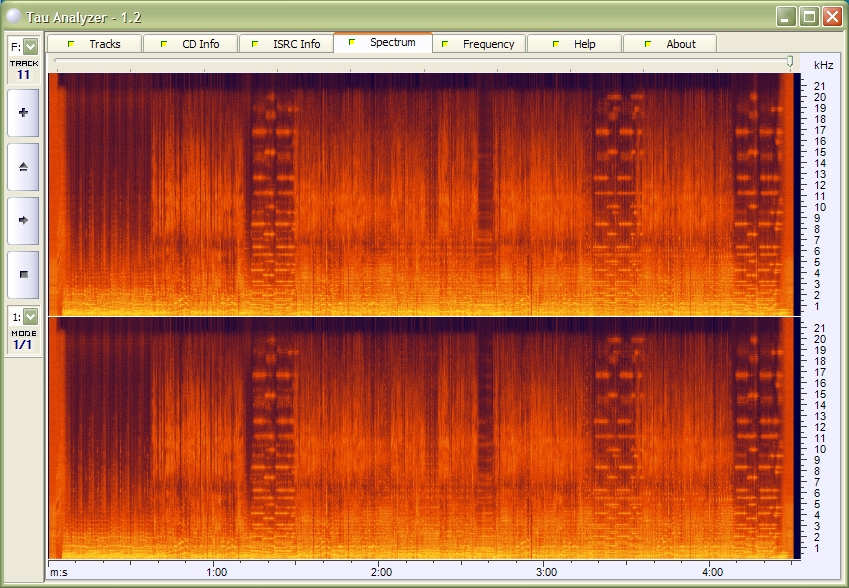Click the stop button

pyautogui.click(x=23, y=275)
